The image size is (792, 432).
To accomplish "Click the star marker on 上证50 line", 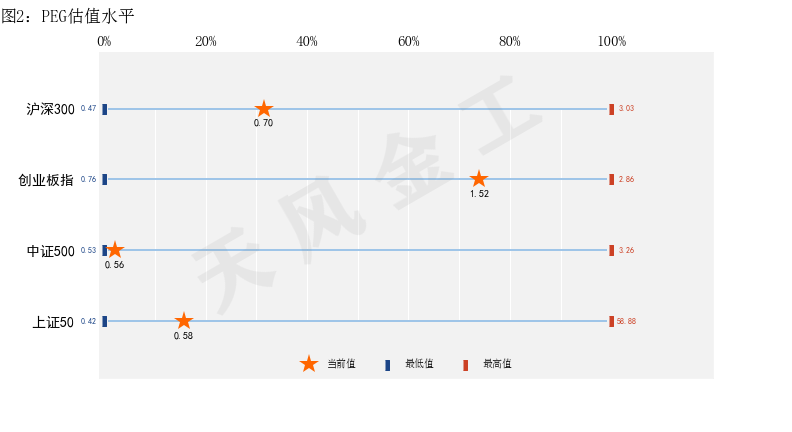I will (184, 321).
